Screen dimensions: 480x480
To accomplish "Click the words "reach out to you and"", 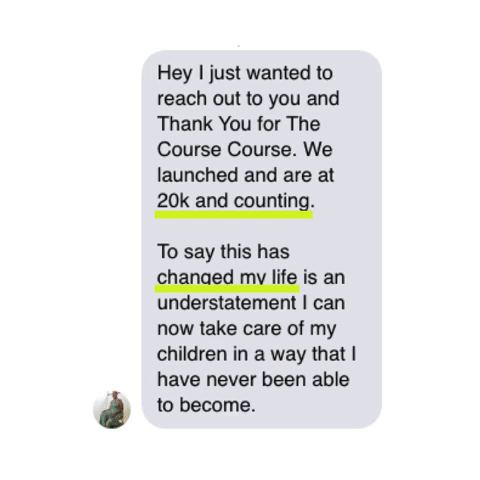I will (x=248, y=99).
